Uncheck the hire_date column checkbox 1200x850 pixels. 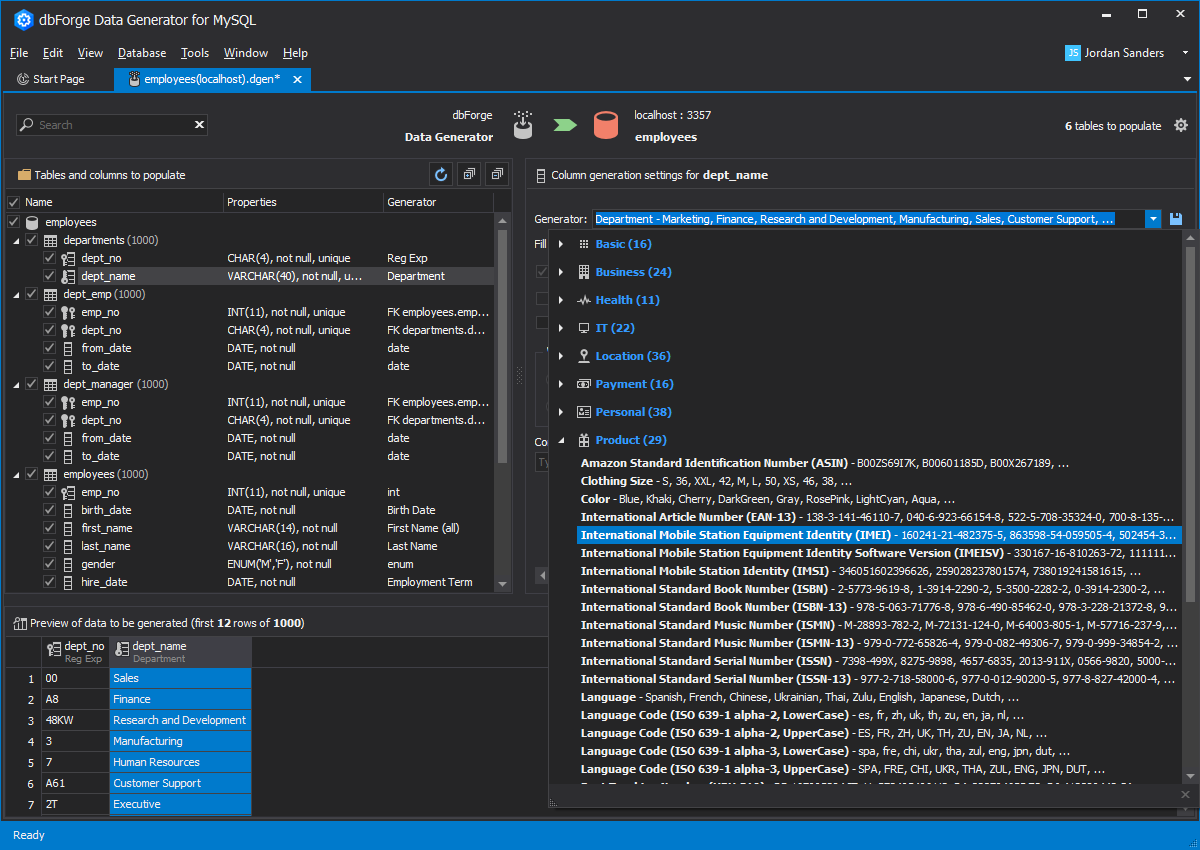50,582
